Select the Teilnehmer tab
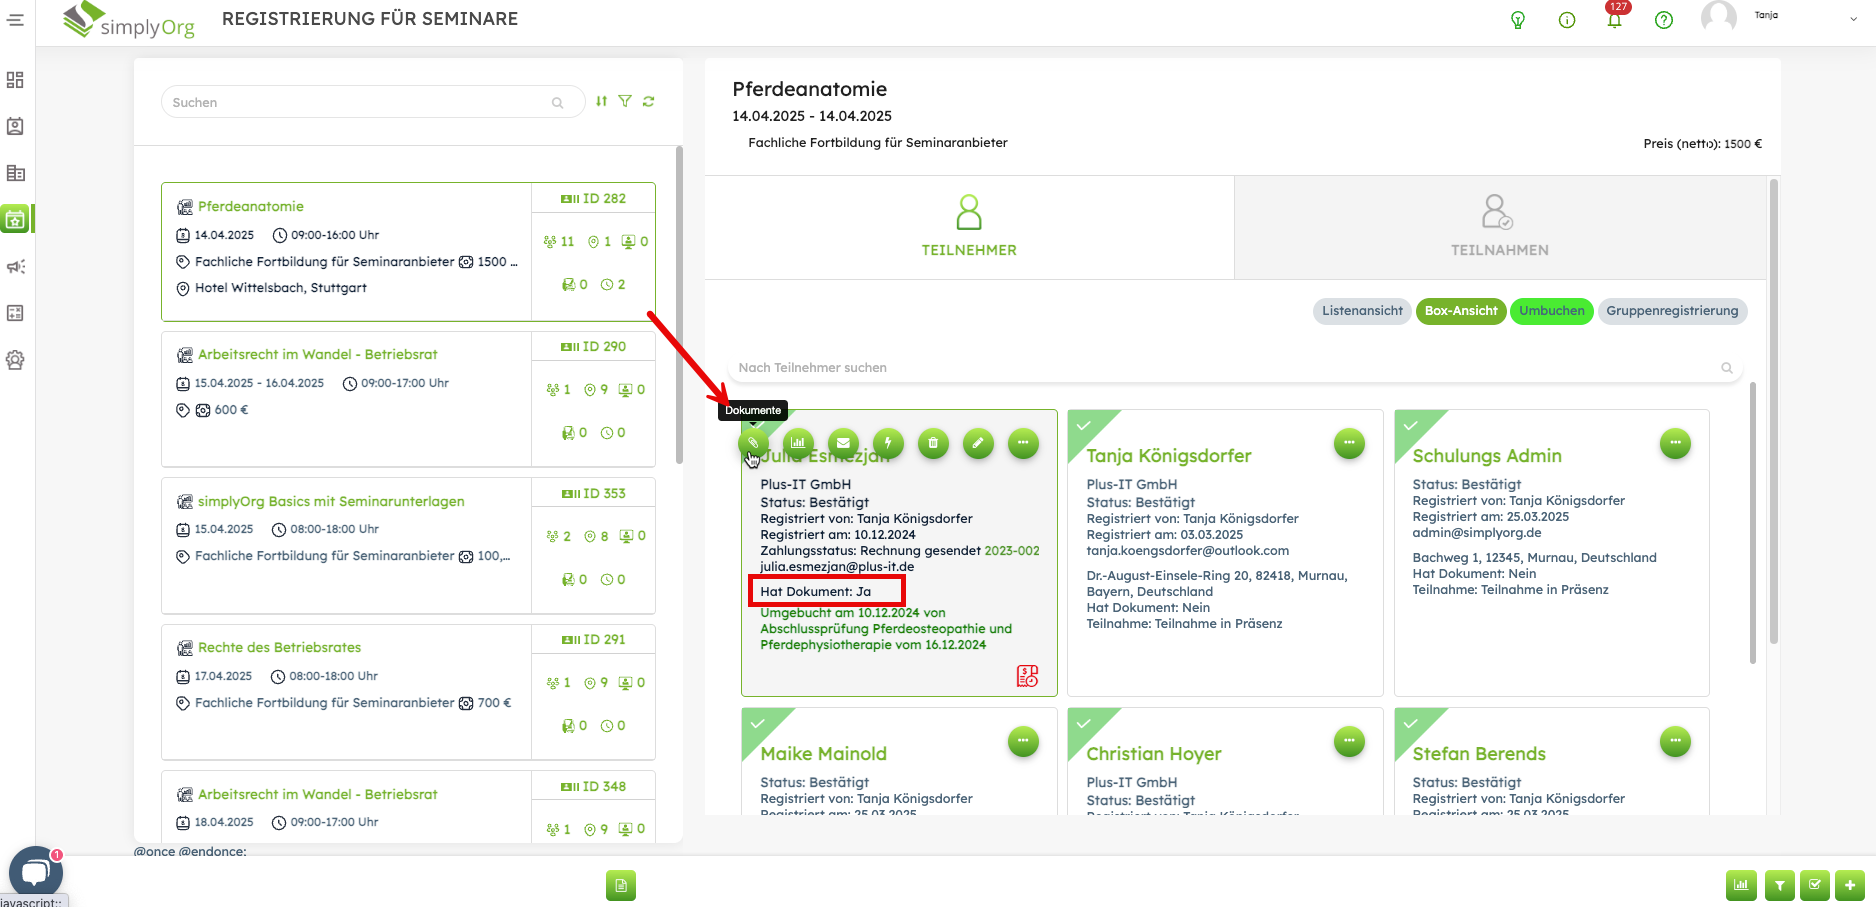 pos(969,228)
